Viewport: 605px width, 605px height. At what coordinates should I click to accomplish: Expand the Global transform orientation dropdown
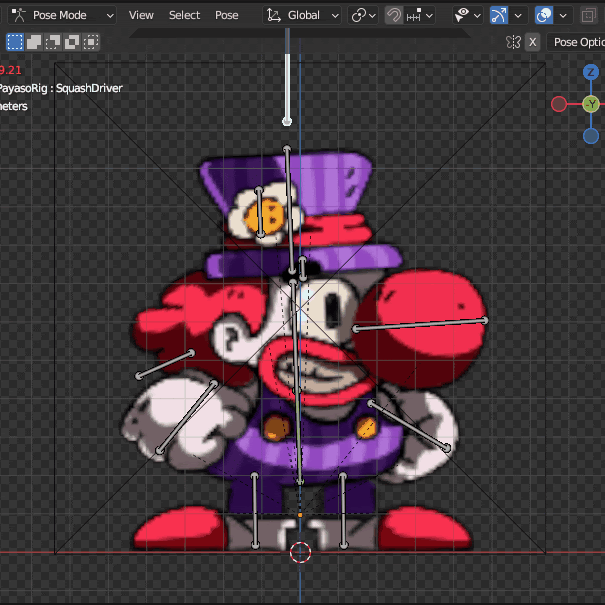click(x=303, y=15)
